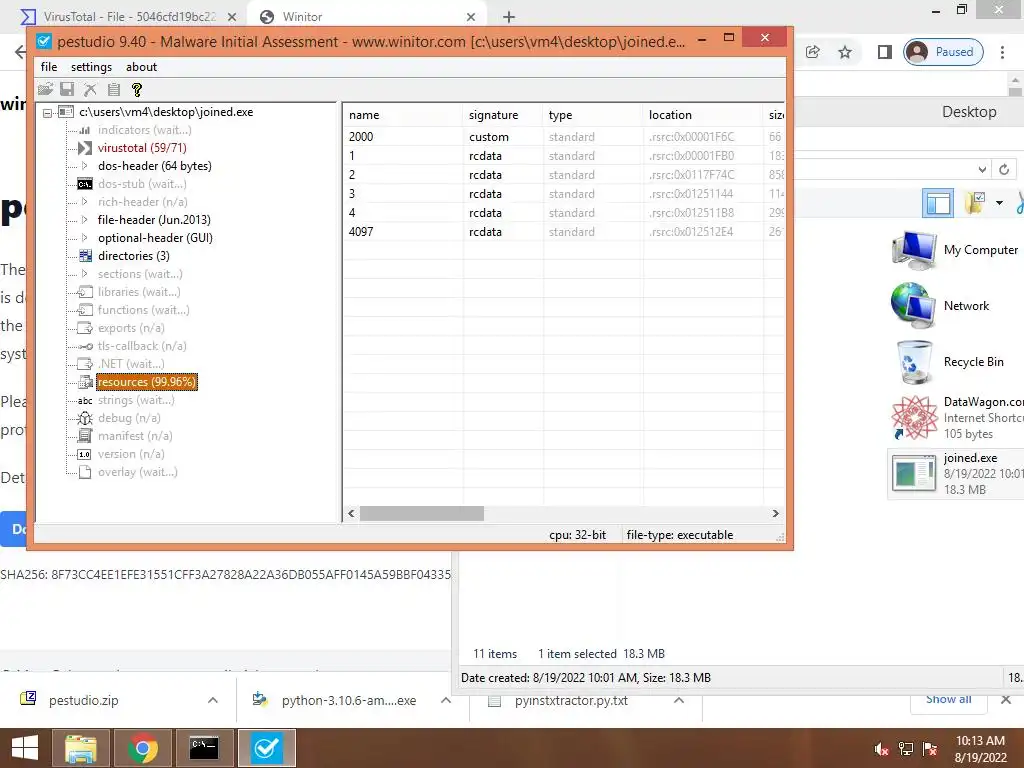Click the save toolbar icon in pestudio

(67, 89)
